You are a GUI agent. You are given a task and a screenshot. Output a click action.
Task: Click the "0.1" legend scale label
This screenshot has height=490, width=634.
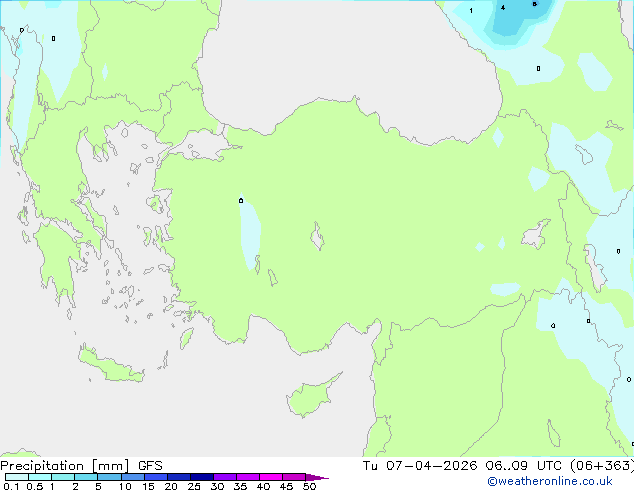[11, 486]
